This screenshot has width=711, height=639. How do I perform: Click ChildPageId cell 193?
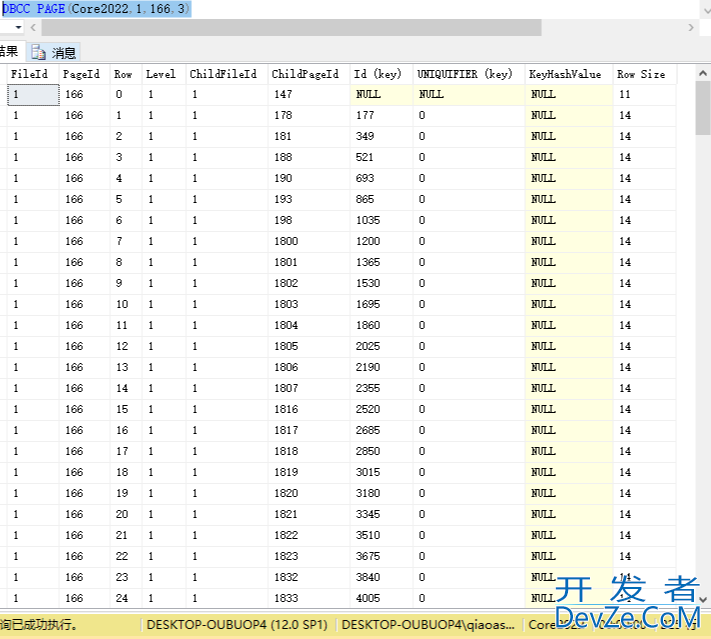pyautogui.click(x=309, y=199)
